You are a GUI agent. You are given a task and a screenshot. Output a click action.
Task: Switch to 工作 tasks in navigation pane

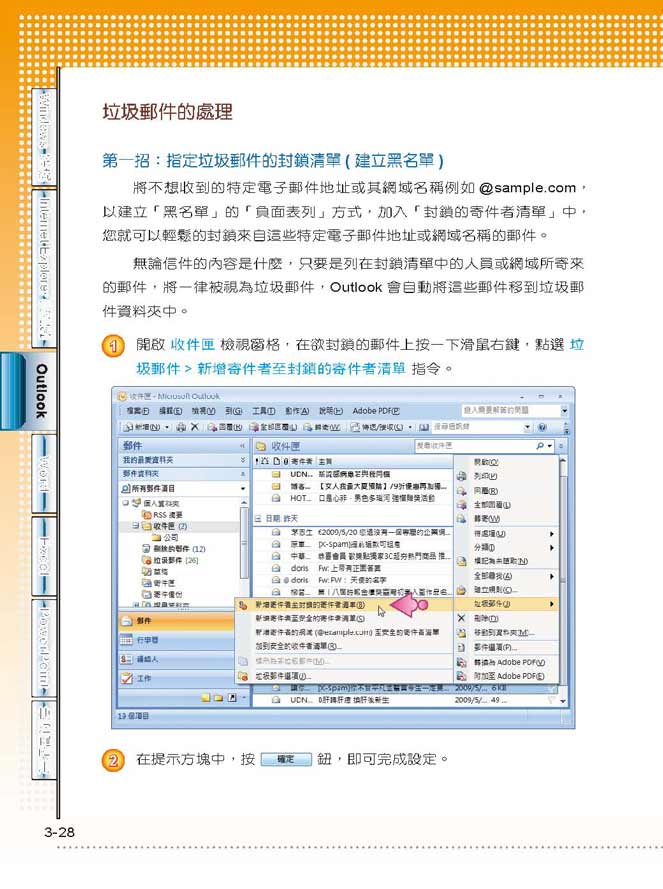pyautogui.click(x=176, y=679)
